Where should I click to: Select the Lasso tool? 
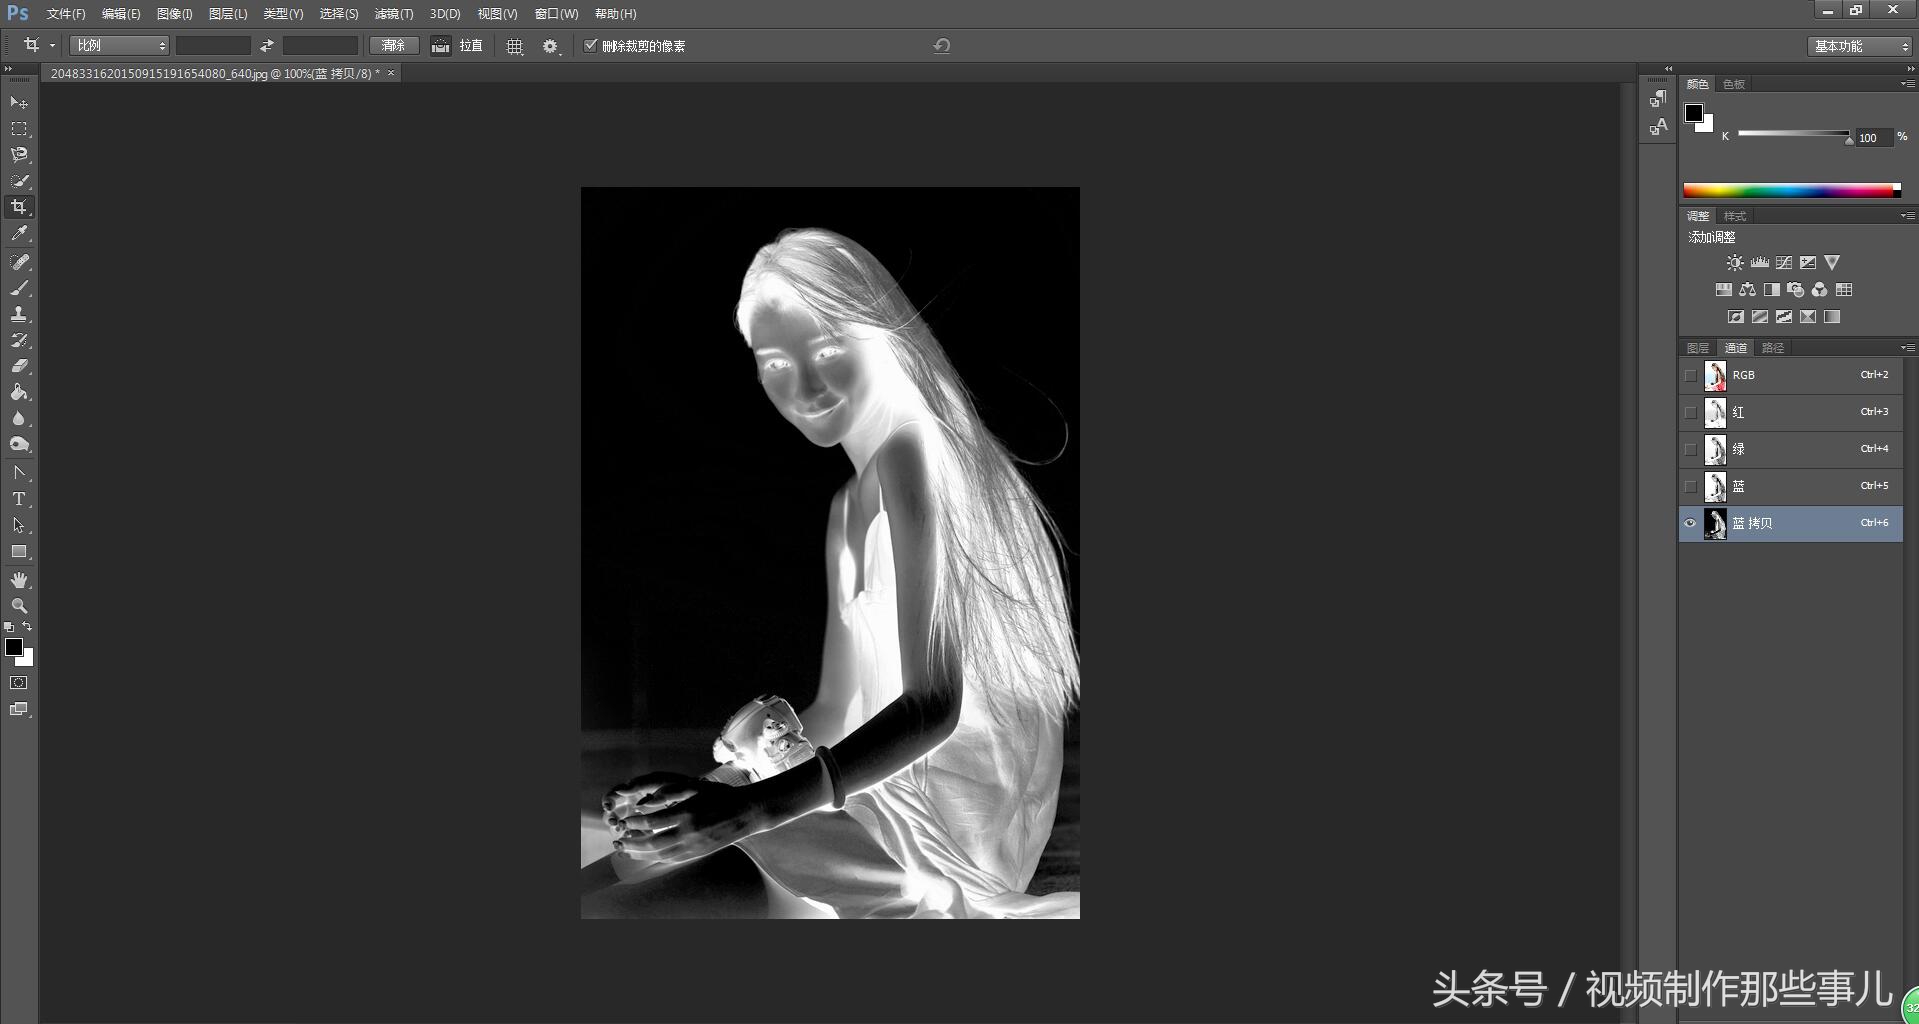(19, 155)
